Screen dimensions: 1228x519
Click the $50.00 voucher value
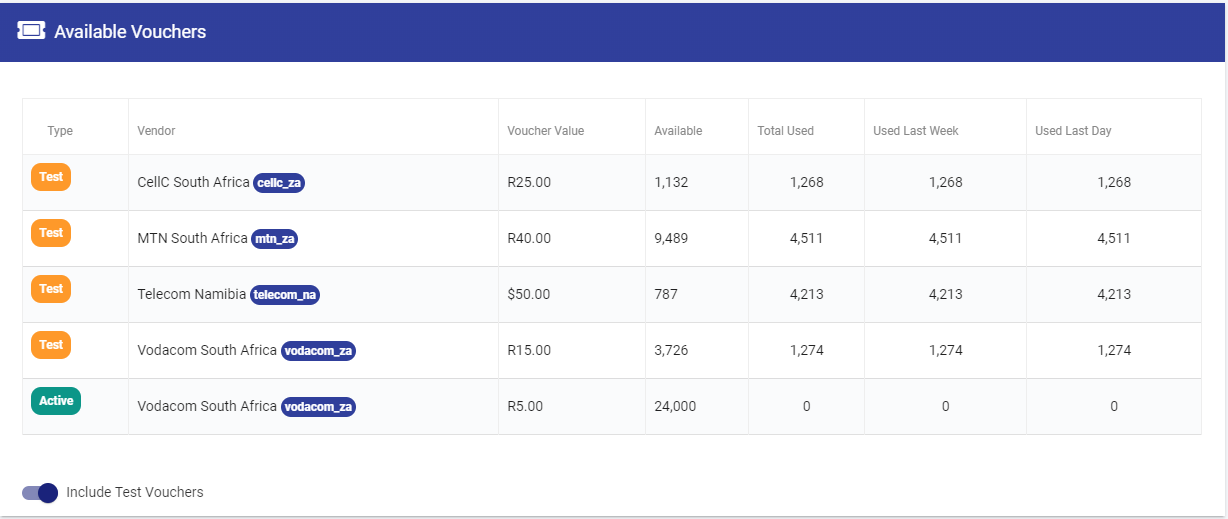(x=529, y=294)
